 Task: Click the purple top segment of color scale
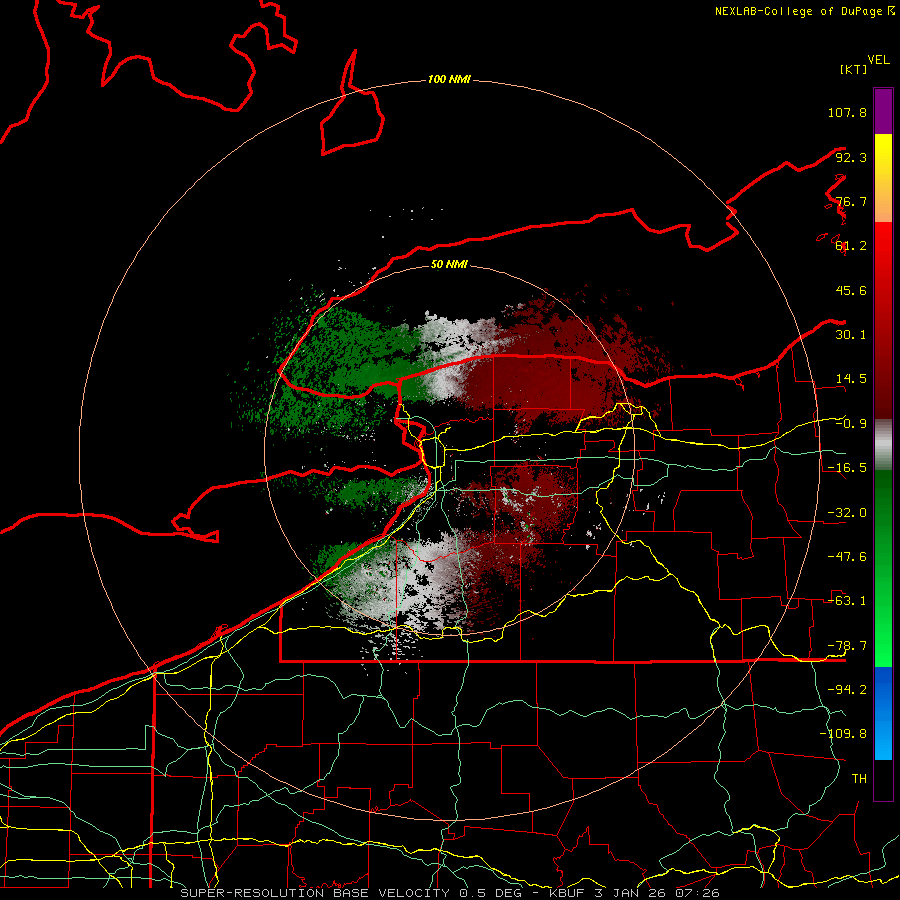coord(883,111)
